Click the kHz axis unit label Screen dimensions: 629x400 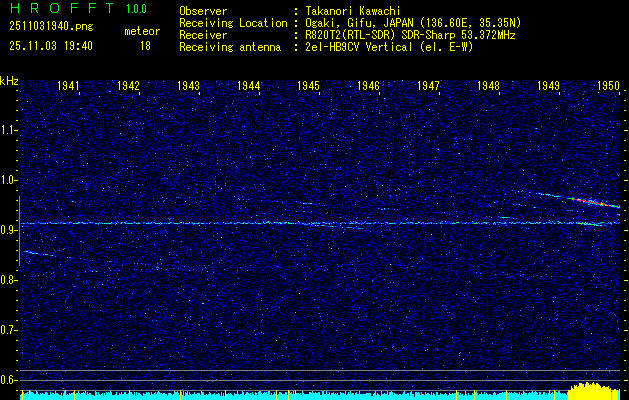click(9, 81)
